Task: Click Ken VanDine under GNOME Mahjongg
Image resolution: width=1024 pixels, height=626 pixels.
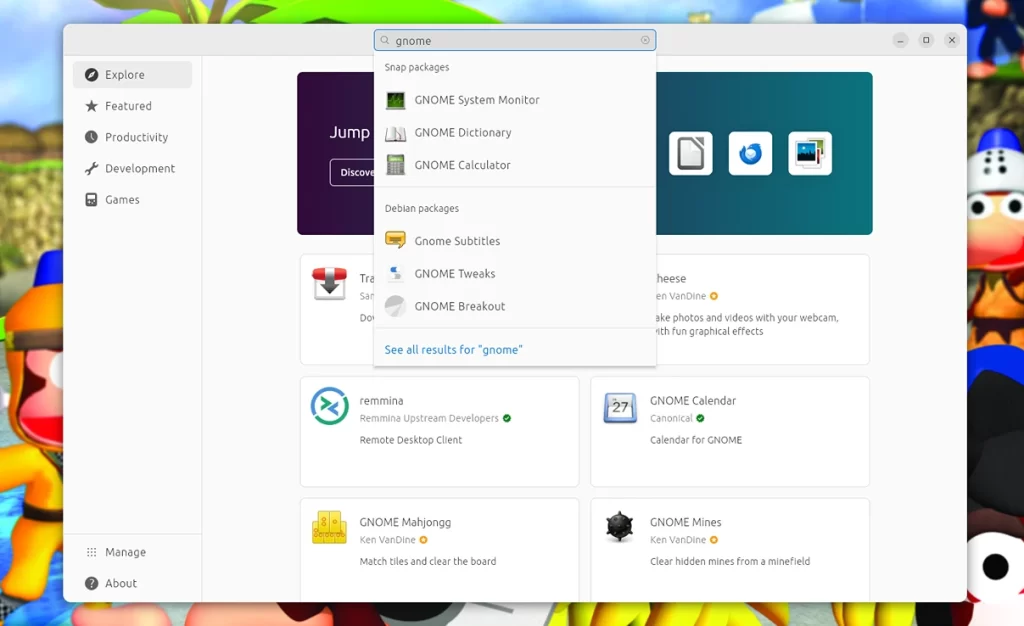Action: [387, 540]
